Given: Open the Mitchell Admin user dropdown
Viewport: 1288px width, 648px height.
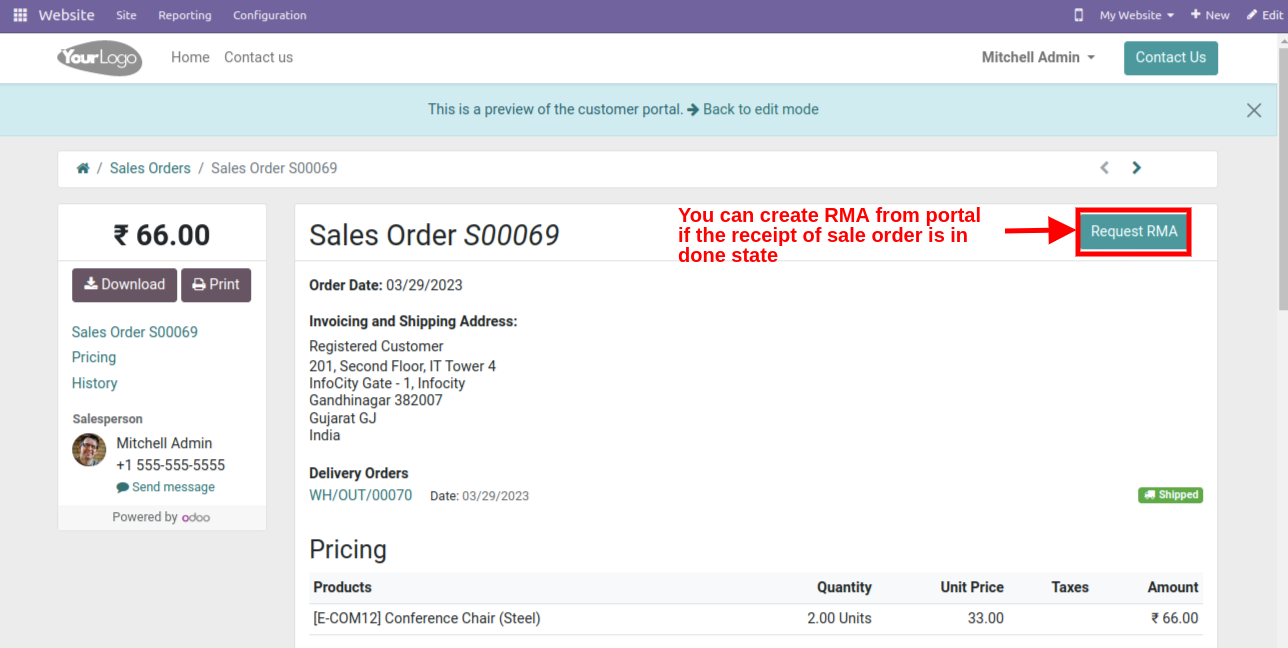Looking at the screenshot, I should tap(1037, 58).
